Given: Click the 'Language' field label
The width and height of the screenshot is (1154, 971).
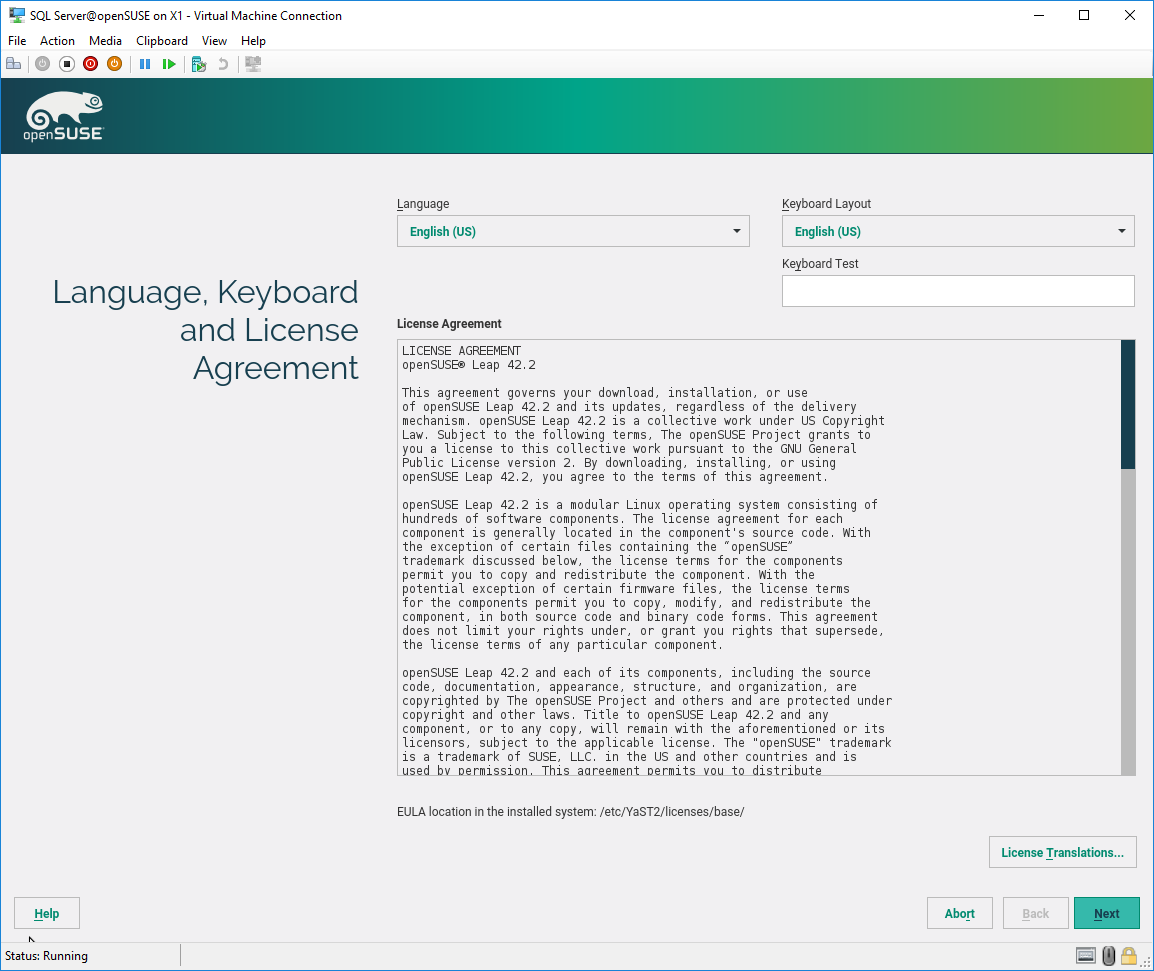Looking at the screenshot, I should click(422, 204).
